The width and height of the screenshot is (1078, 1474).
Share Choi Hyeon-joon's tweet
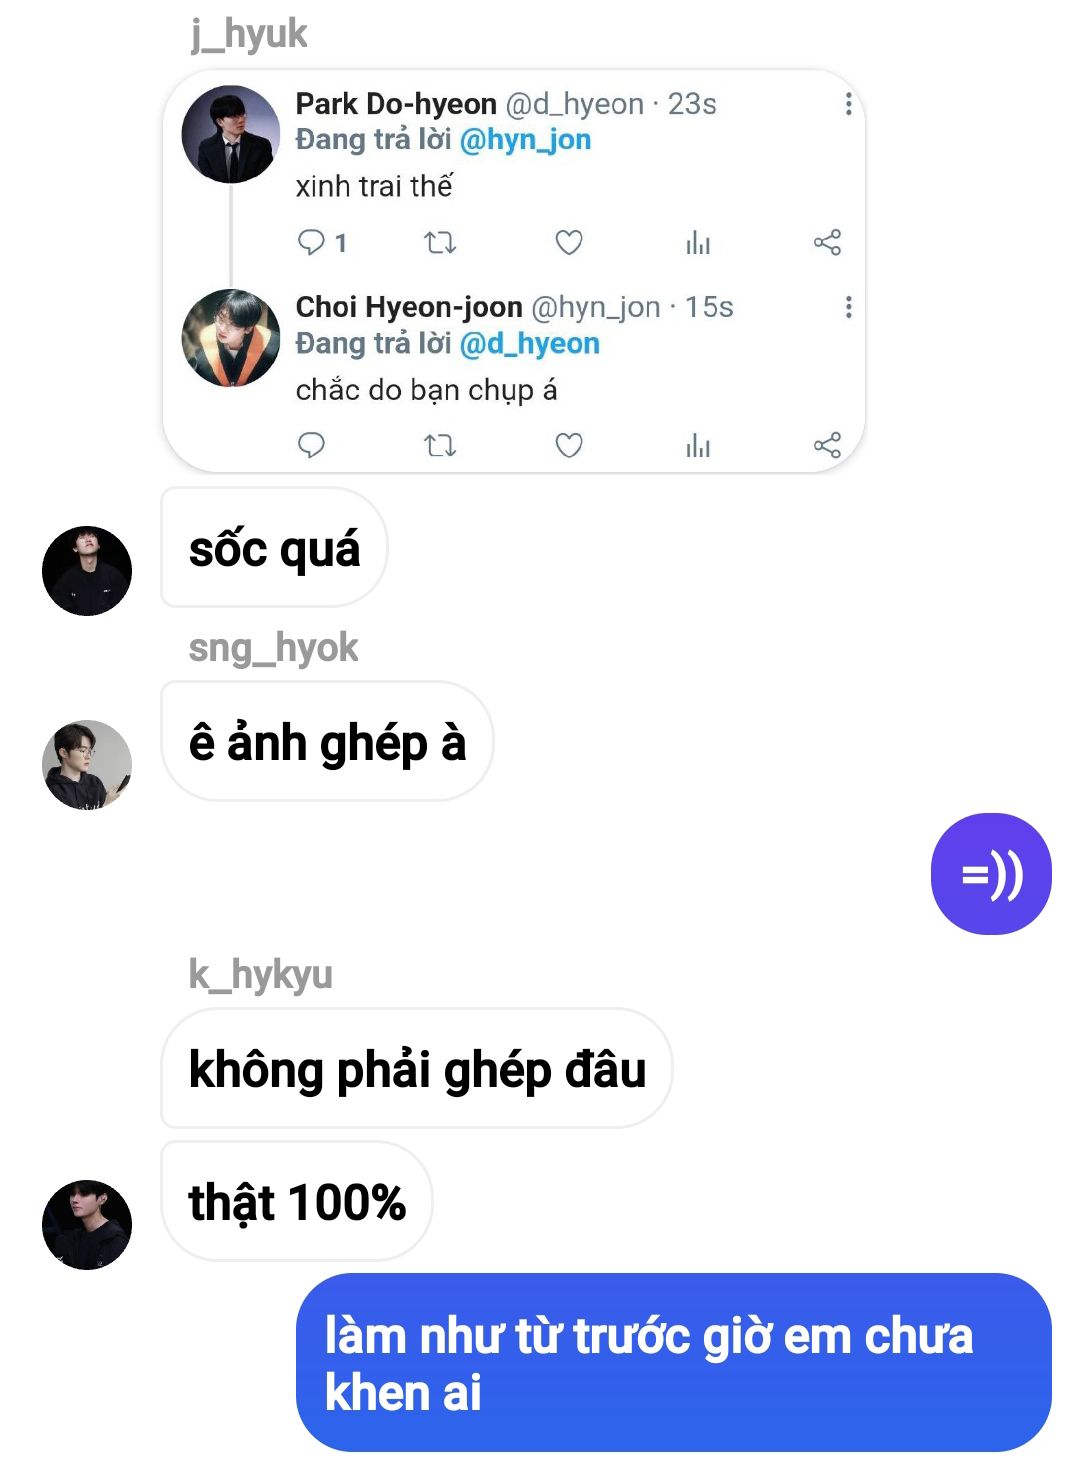(827, 445)
